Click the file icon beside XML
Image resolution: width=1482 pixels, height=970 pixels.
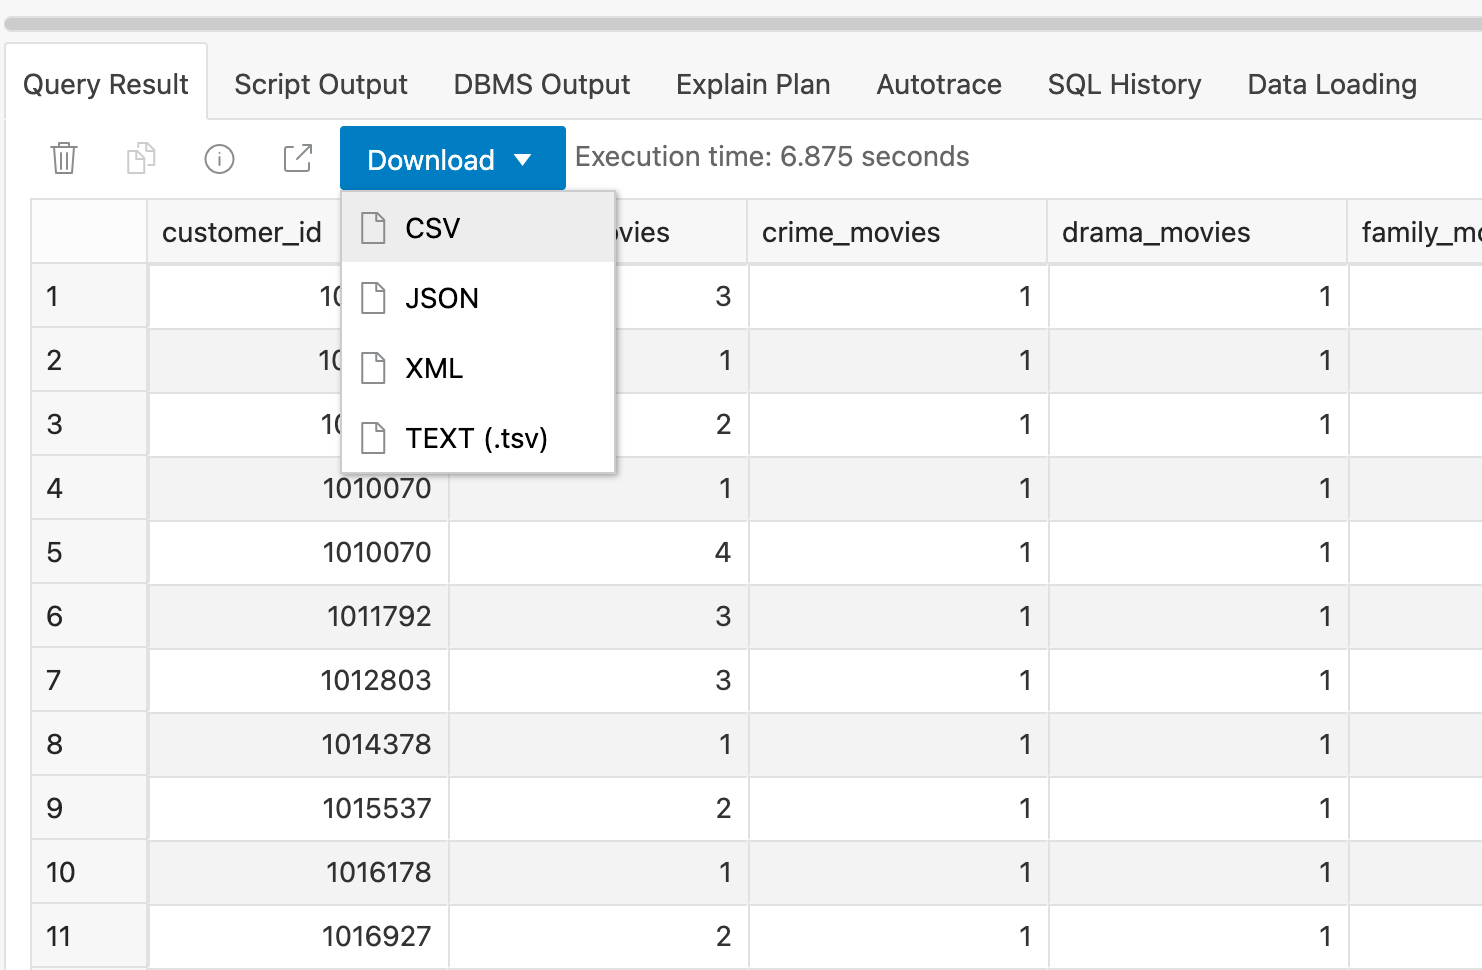click(x=373, y=368)
